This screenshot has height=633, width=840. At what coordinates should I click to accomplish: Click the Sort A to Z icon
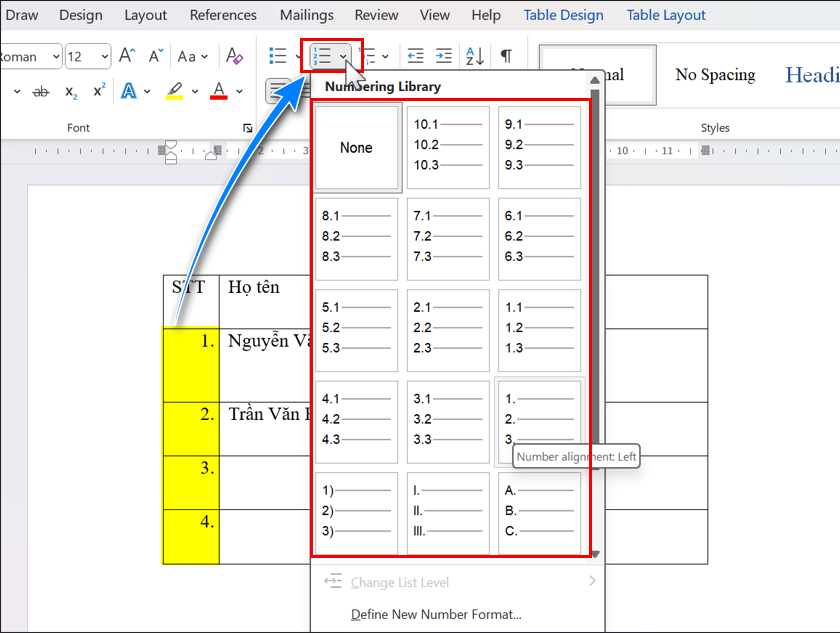click(x=474, y=57)
